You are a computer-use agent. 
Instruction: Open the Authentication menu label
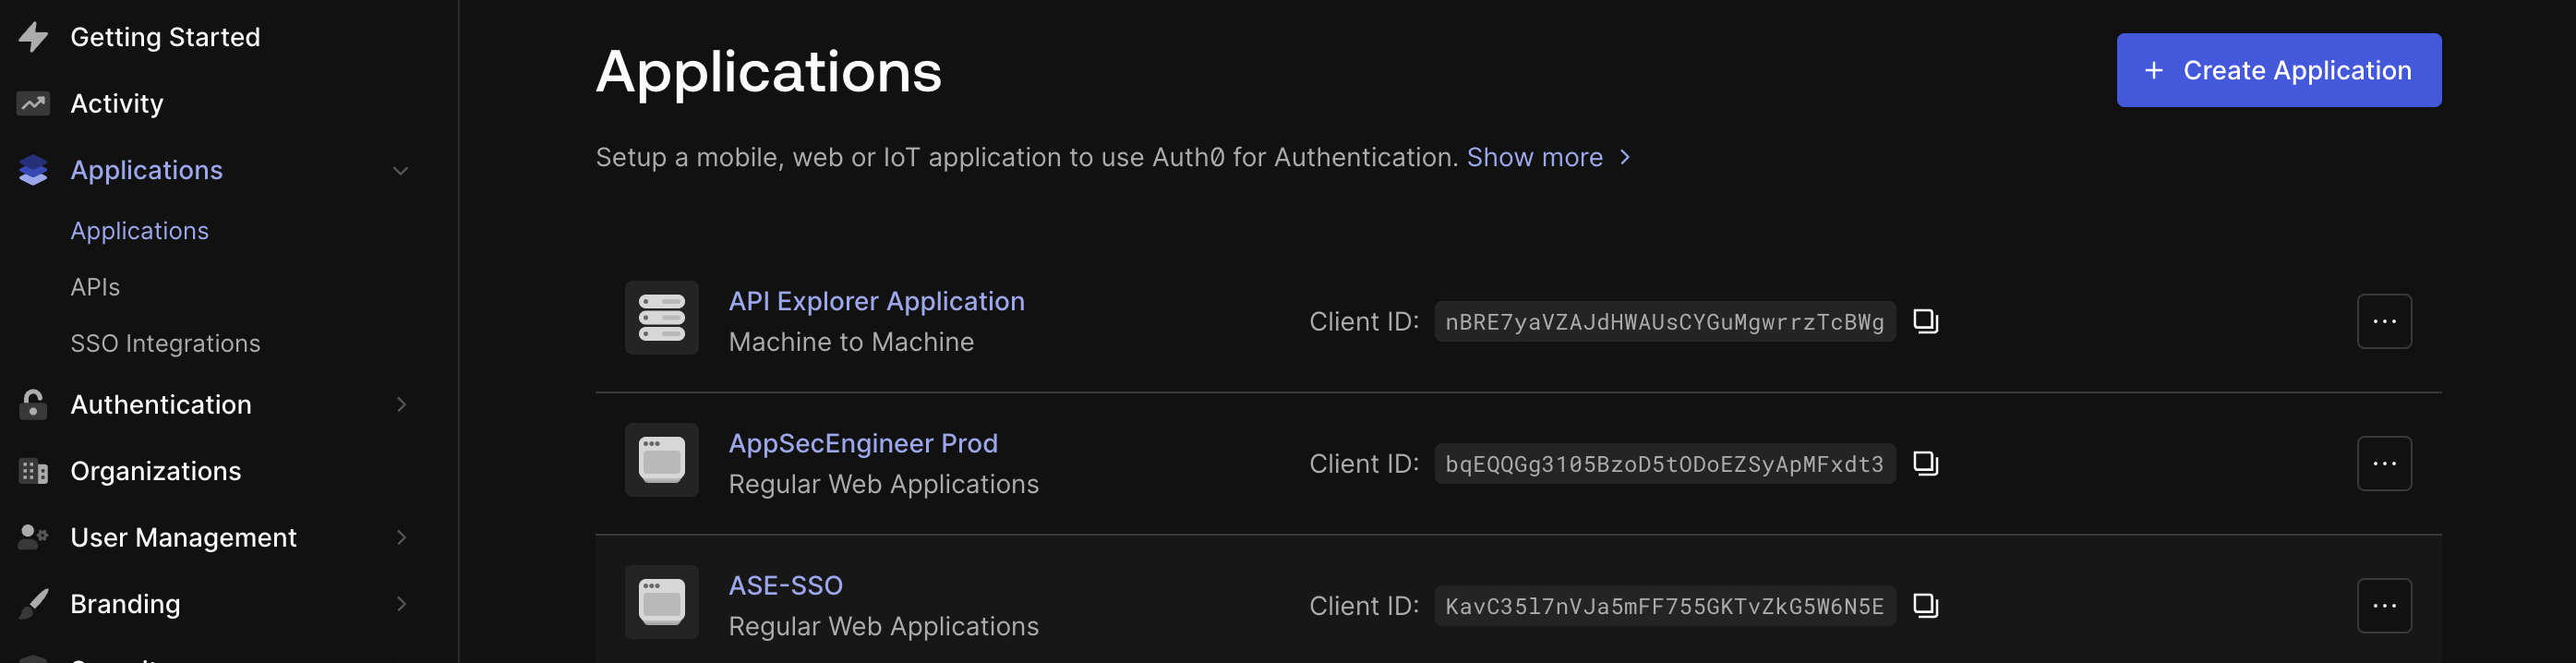click(x=161, y=404)
